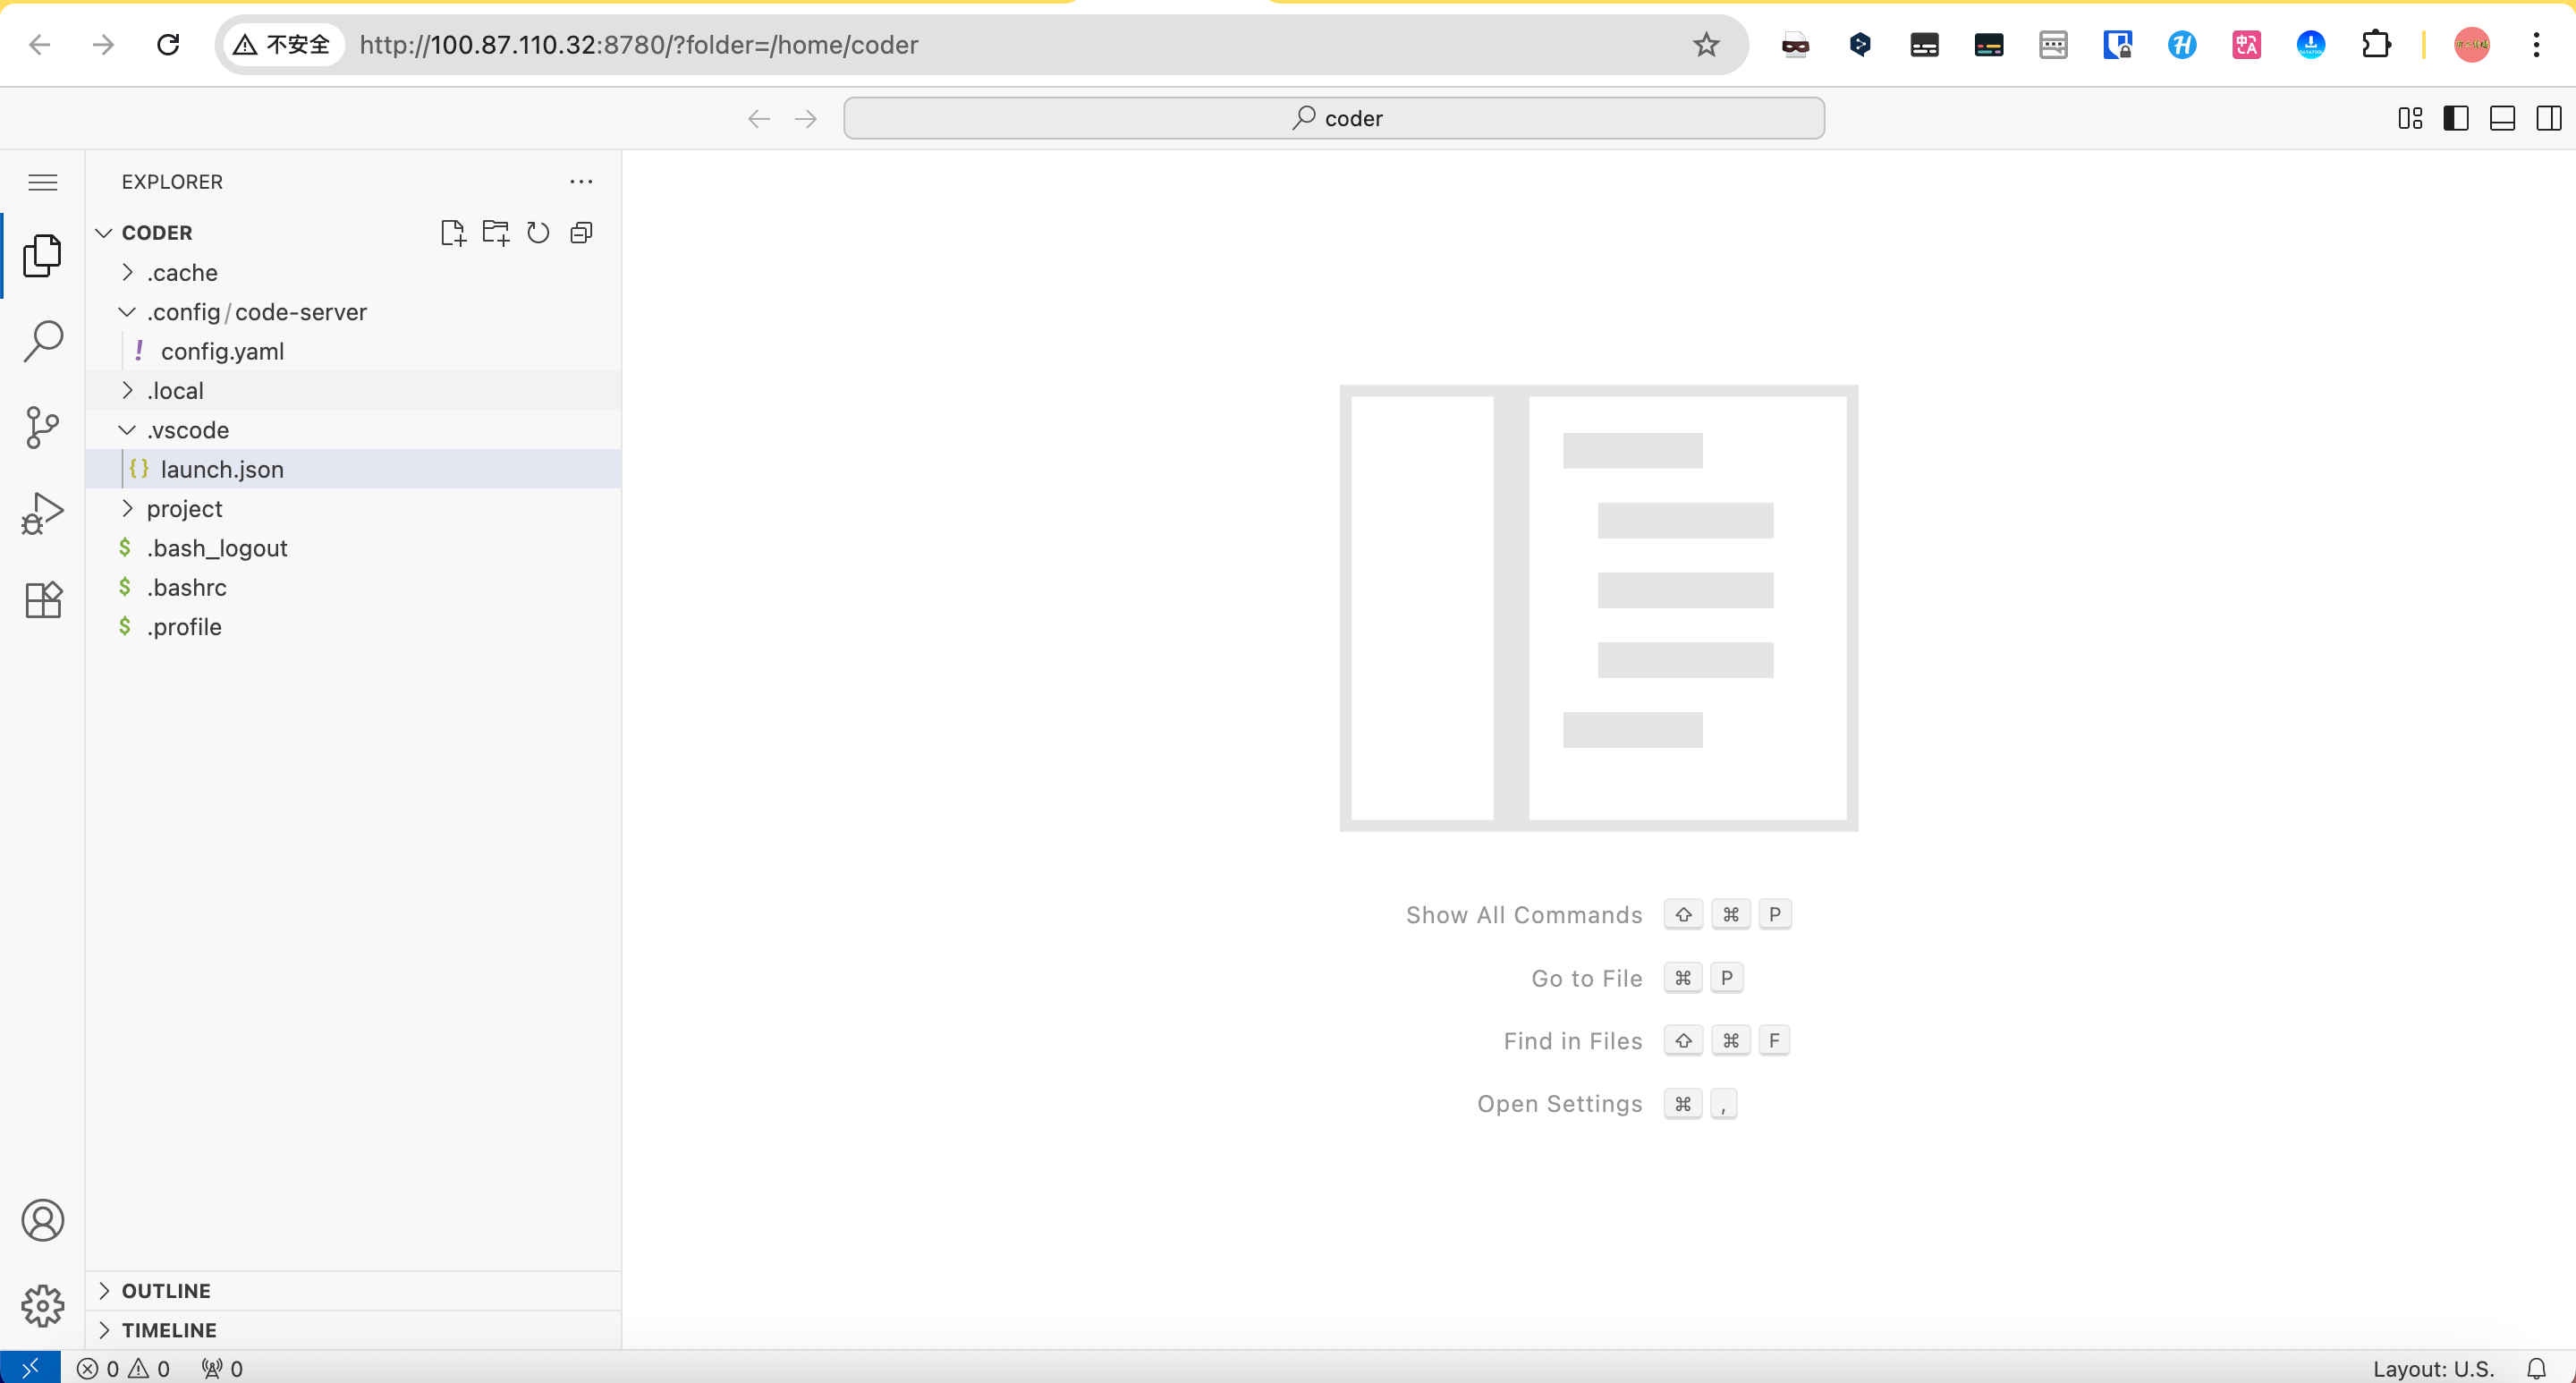
Task: Toggle the bottom panel visibility
Action: point(2502,118)
